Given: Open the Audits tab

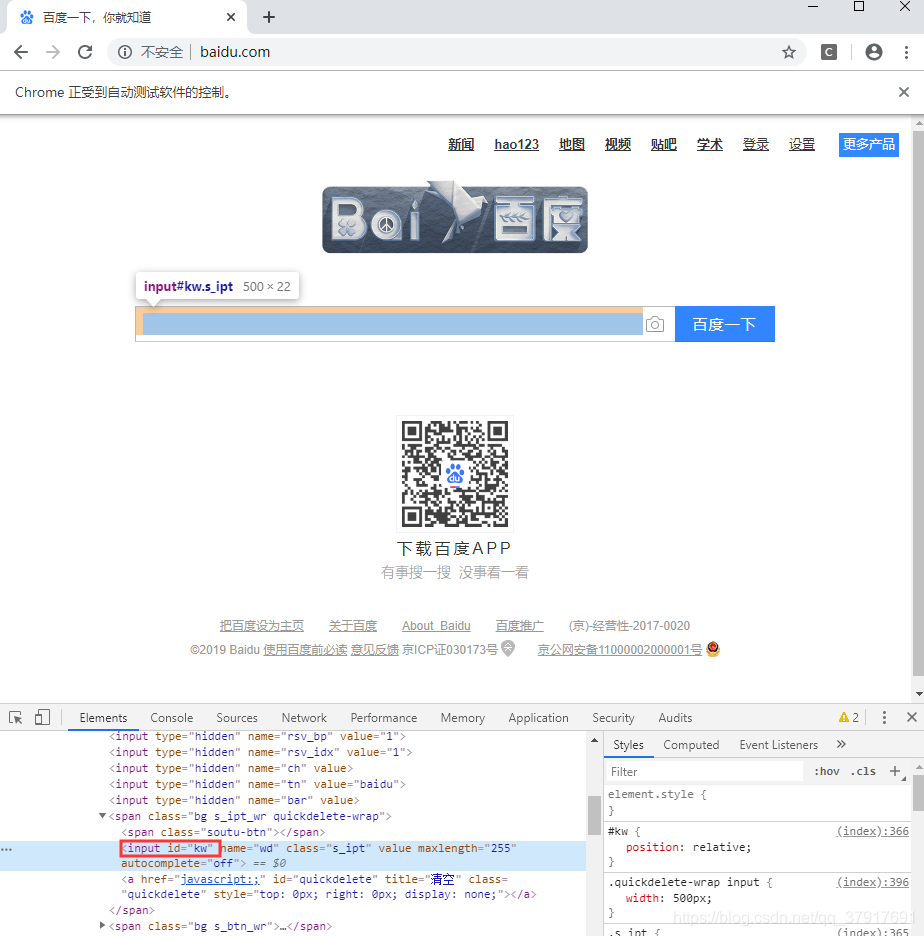Looking at the screenshot, I should coord(675,718).
